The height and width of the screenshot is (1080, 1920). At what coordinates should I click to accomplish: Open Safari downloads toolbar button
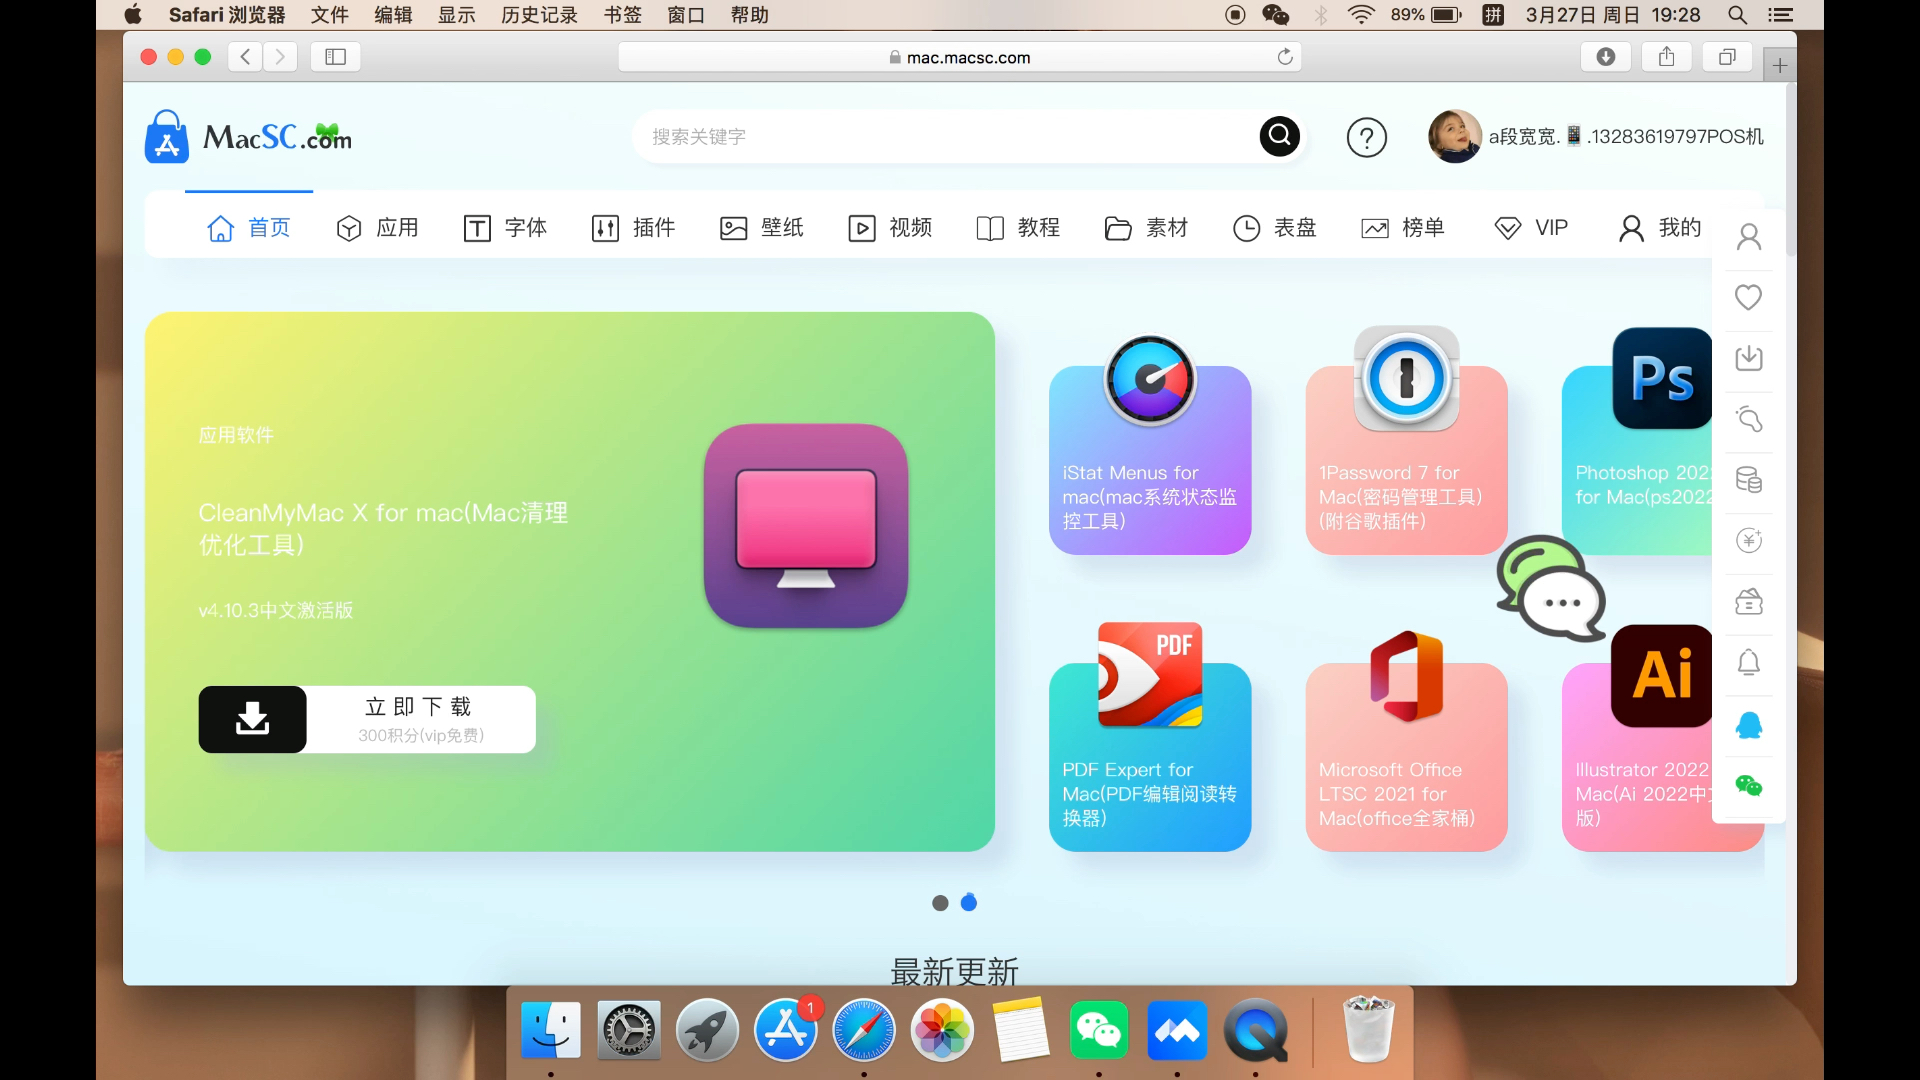tap(1605, 57)
